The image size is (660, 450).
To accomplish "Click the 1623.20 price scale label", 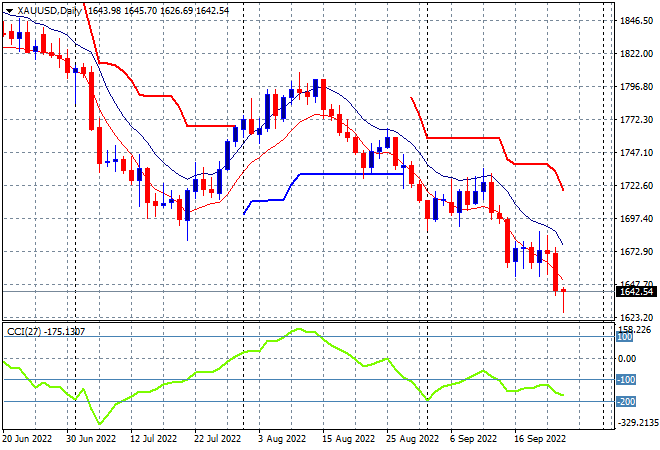I will point(636,317).
